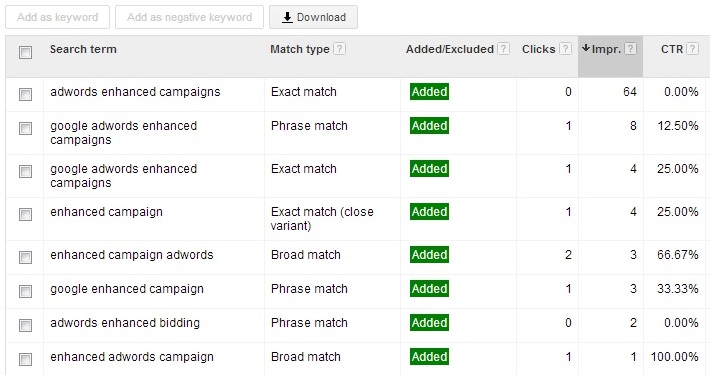This screenshot has width=710, height=375.
Task: Open the Clicks column help icon
Action: (x=565, y=48)
